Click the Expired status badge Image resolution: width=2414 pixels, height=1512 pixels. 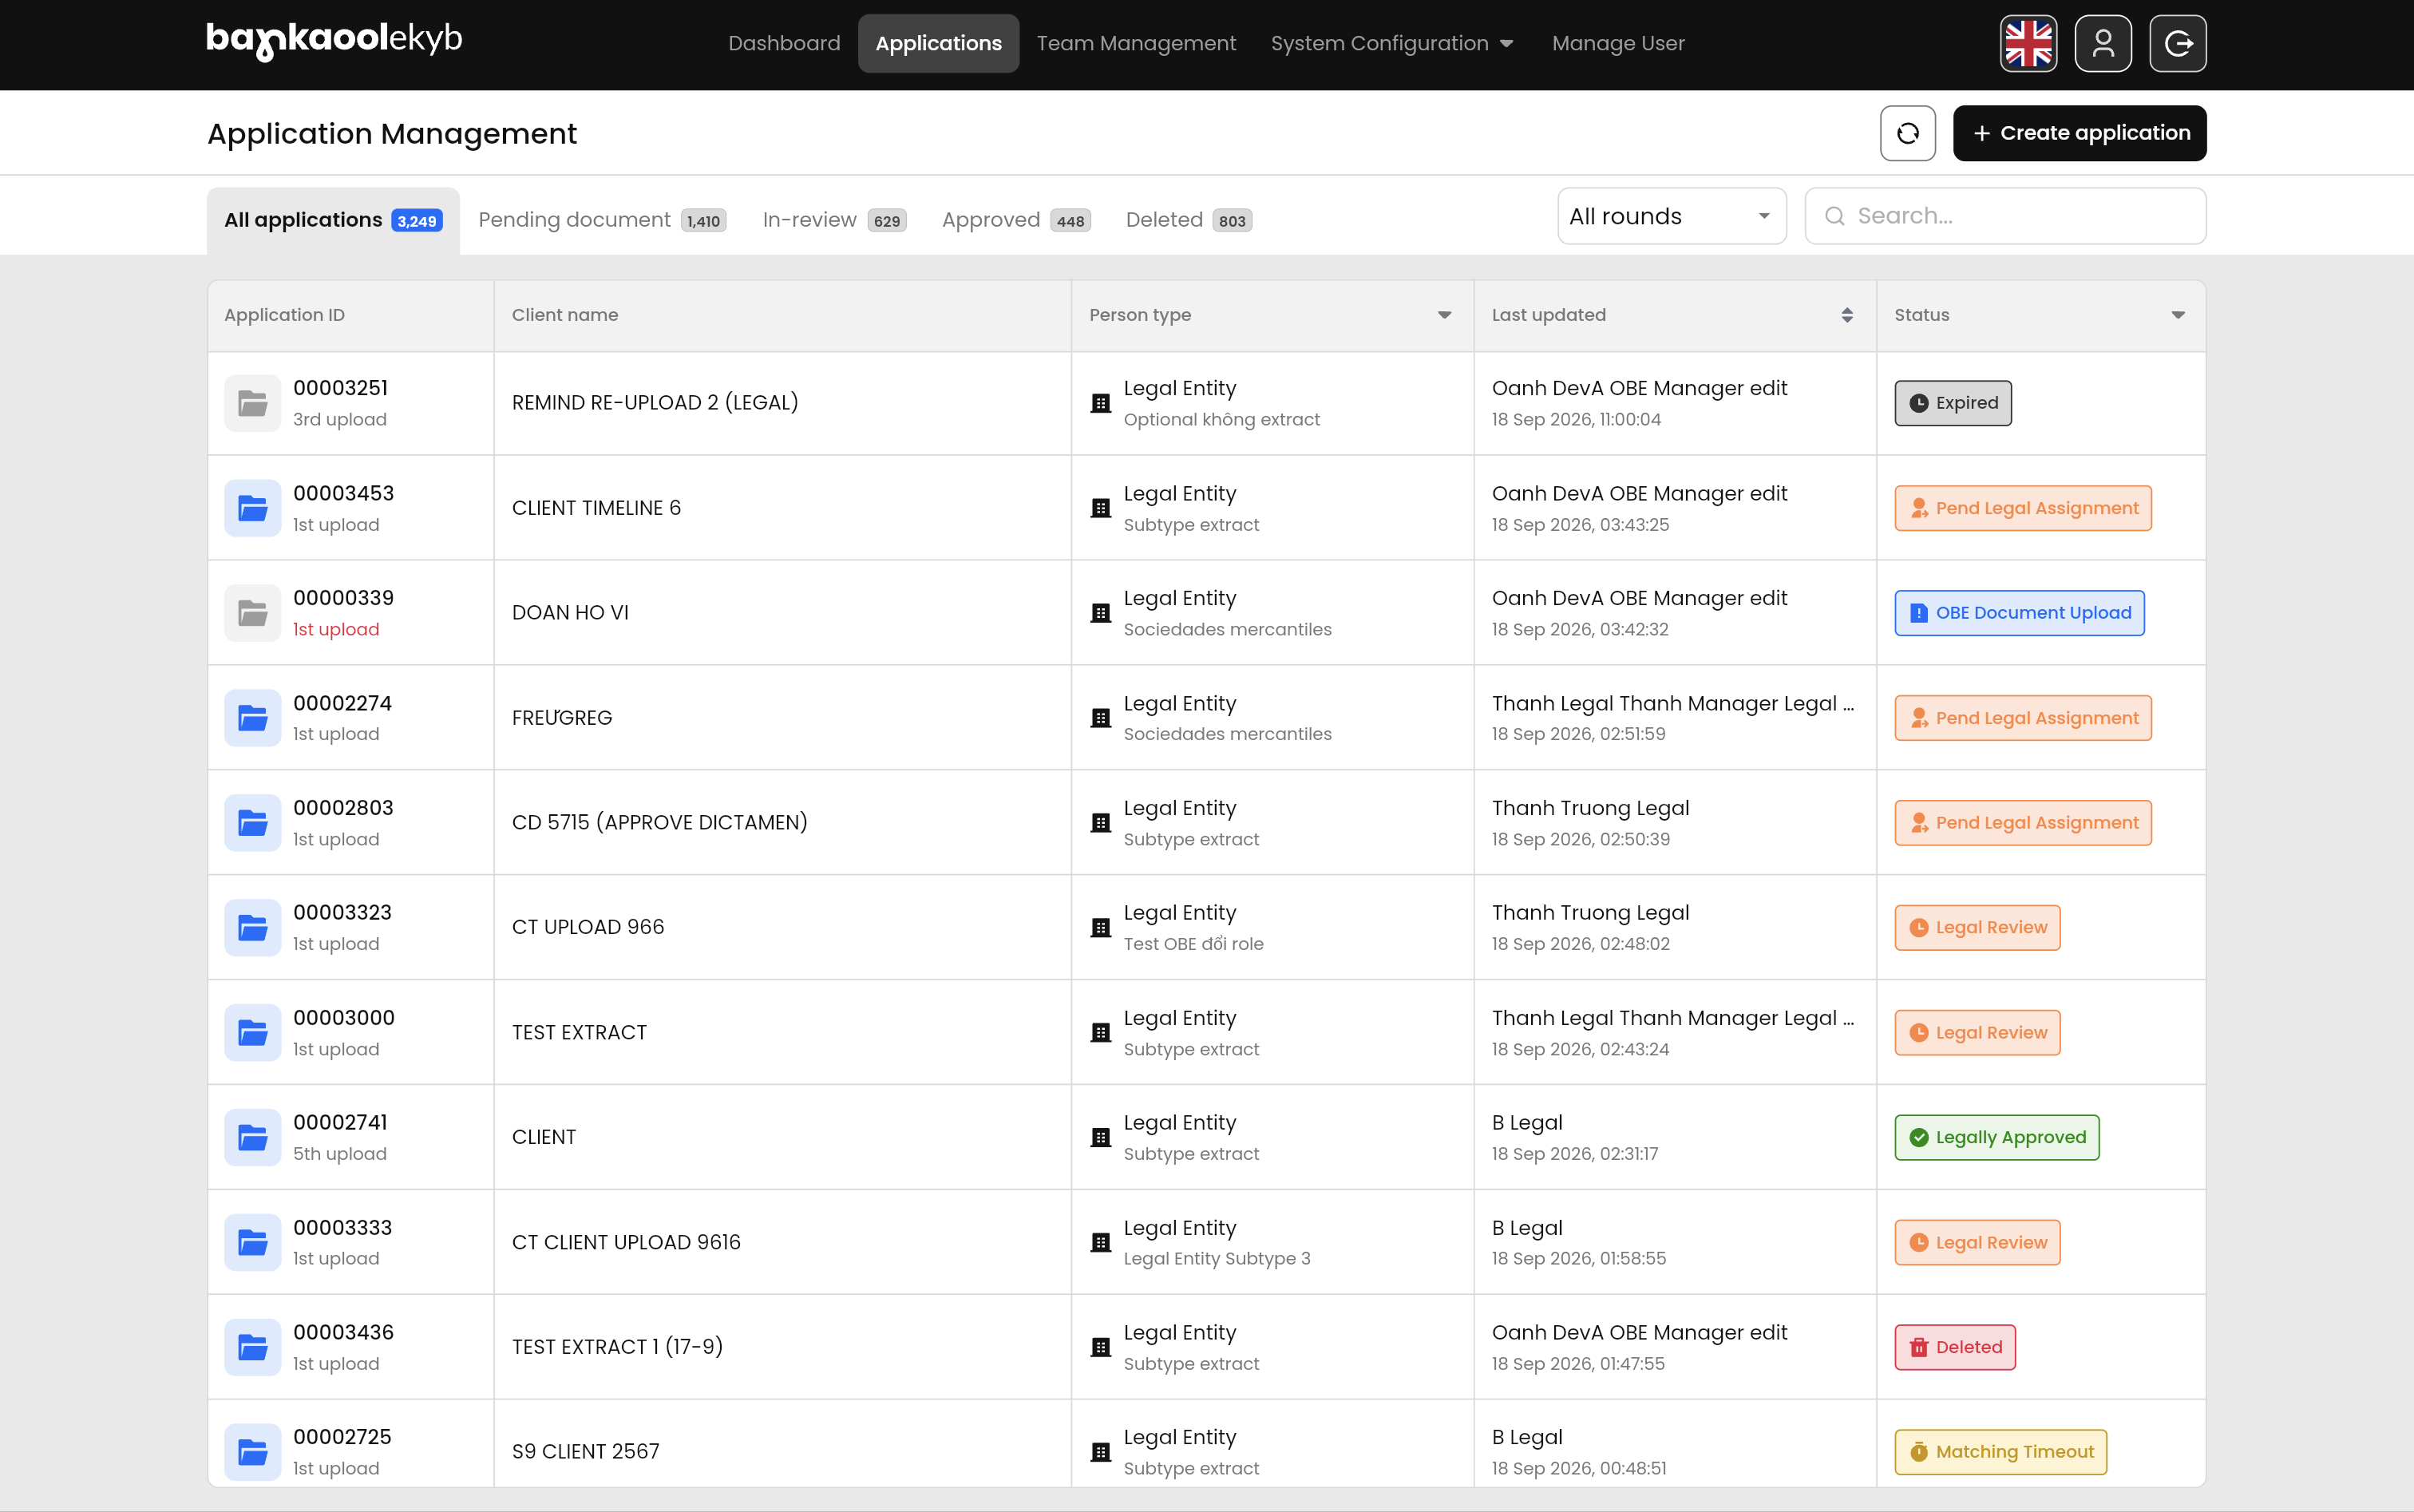[1953, 403]
